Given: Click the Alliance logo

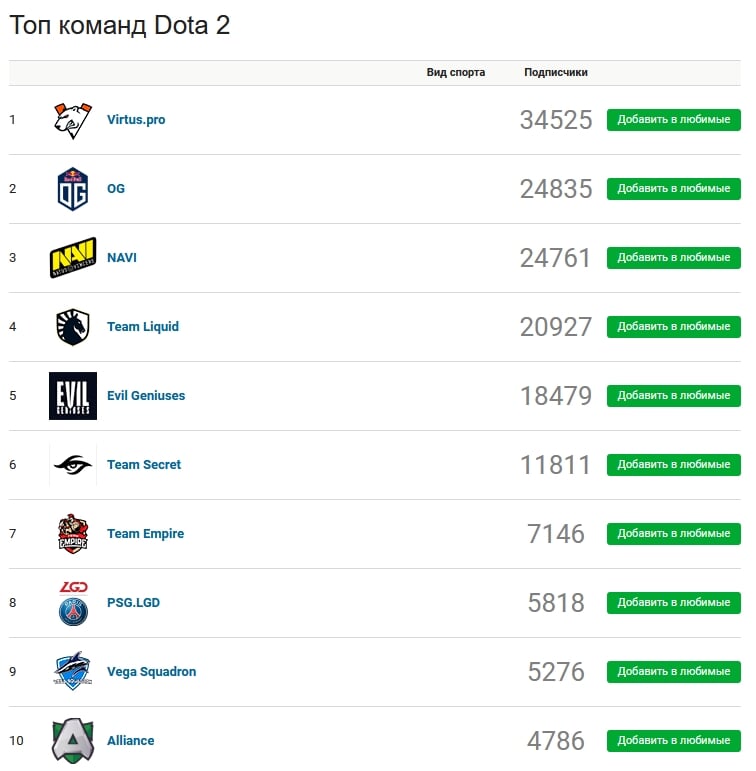Looking at the screenshot, I should click(73, 741).
